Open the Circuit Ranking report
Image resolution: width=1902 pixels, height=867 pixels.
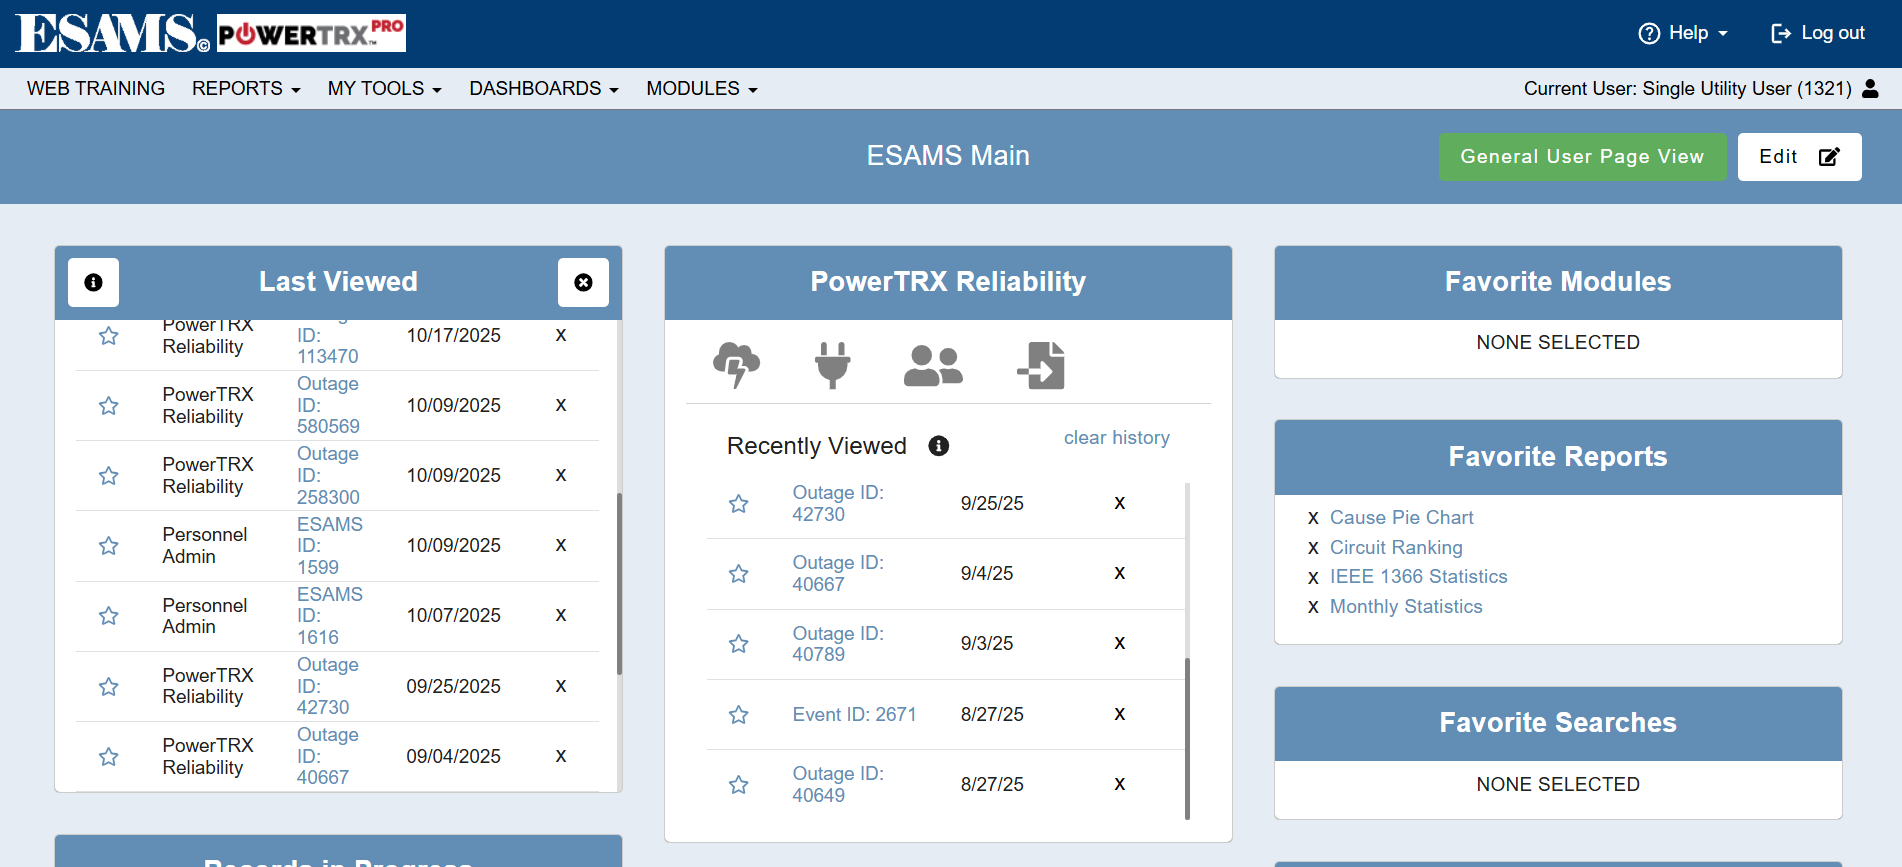1396,548
